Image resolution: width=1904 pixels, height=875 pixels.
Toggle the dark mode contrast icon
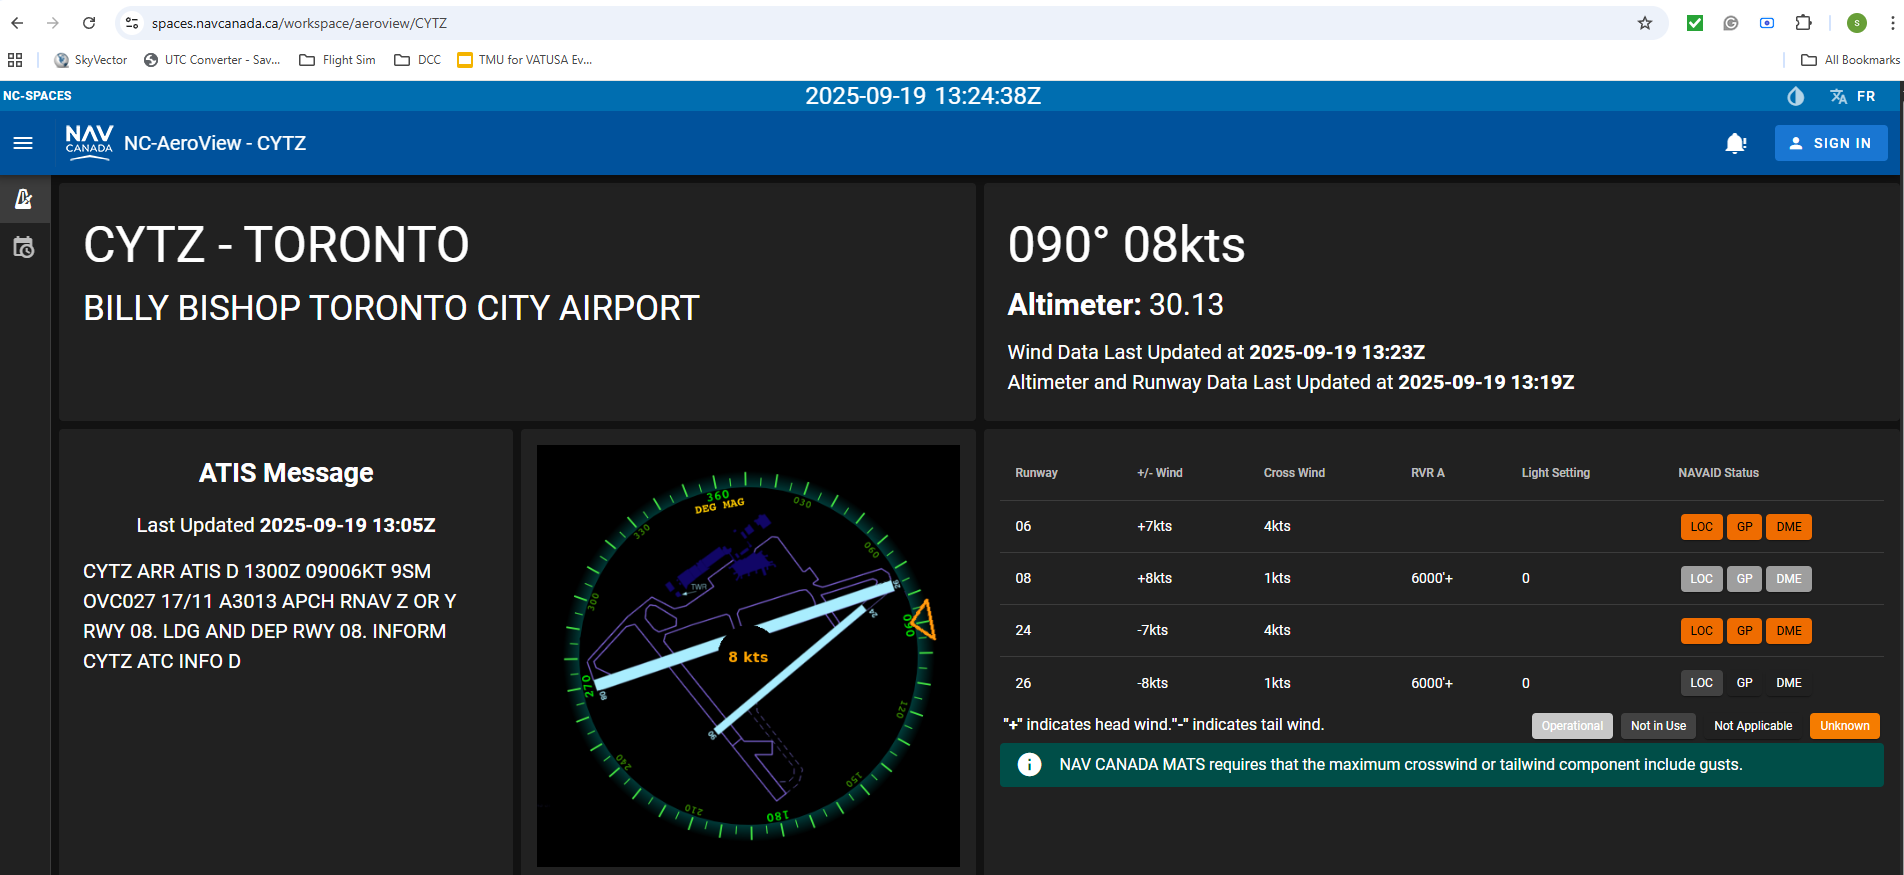(1796, 96)
